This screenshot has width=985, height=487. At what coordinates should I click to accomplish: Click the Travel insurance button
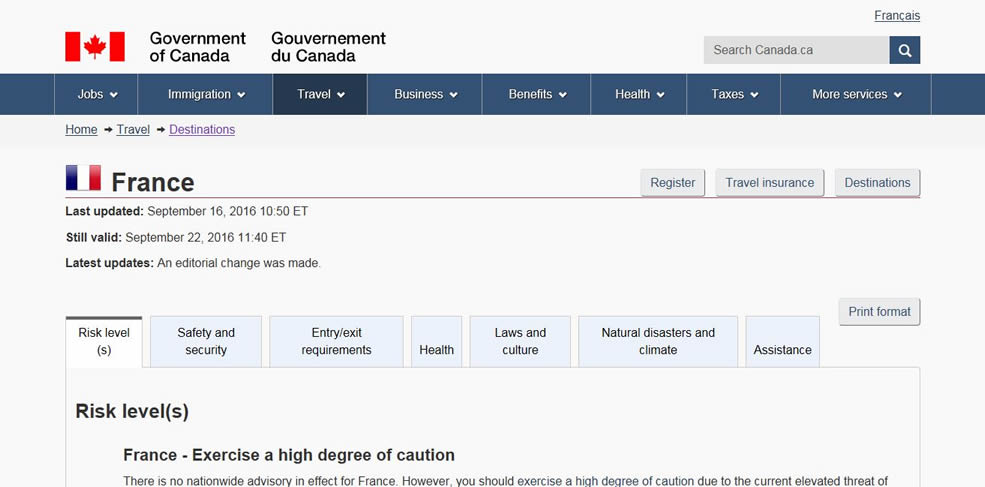[770, 183]
